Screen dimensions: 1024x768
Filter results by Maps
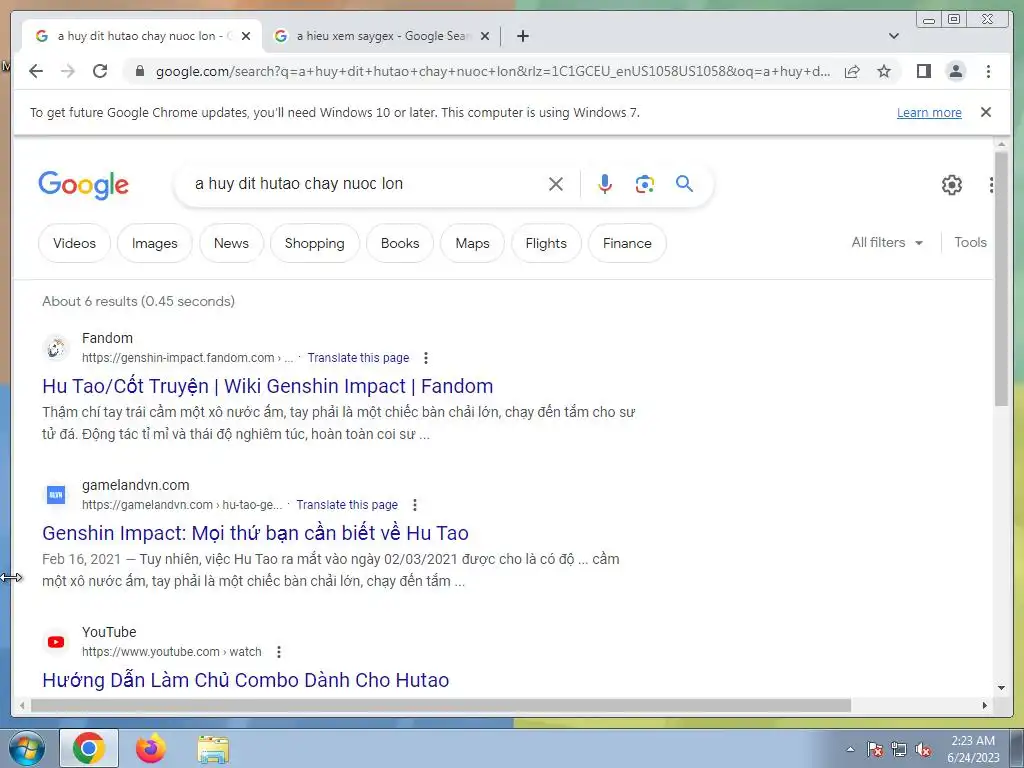coord(472,243)
